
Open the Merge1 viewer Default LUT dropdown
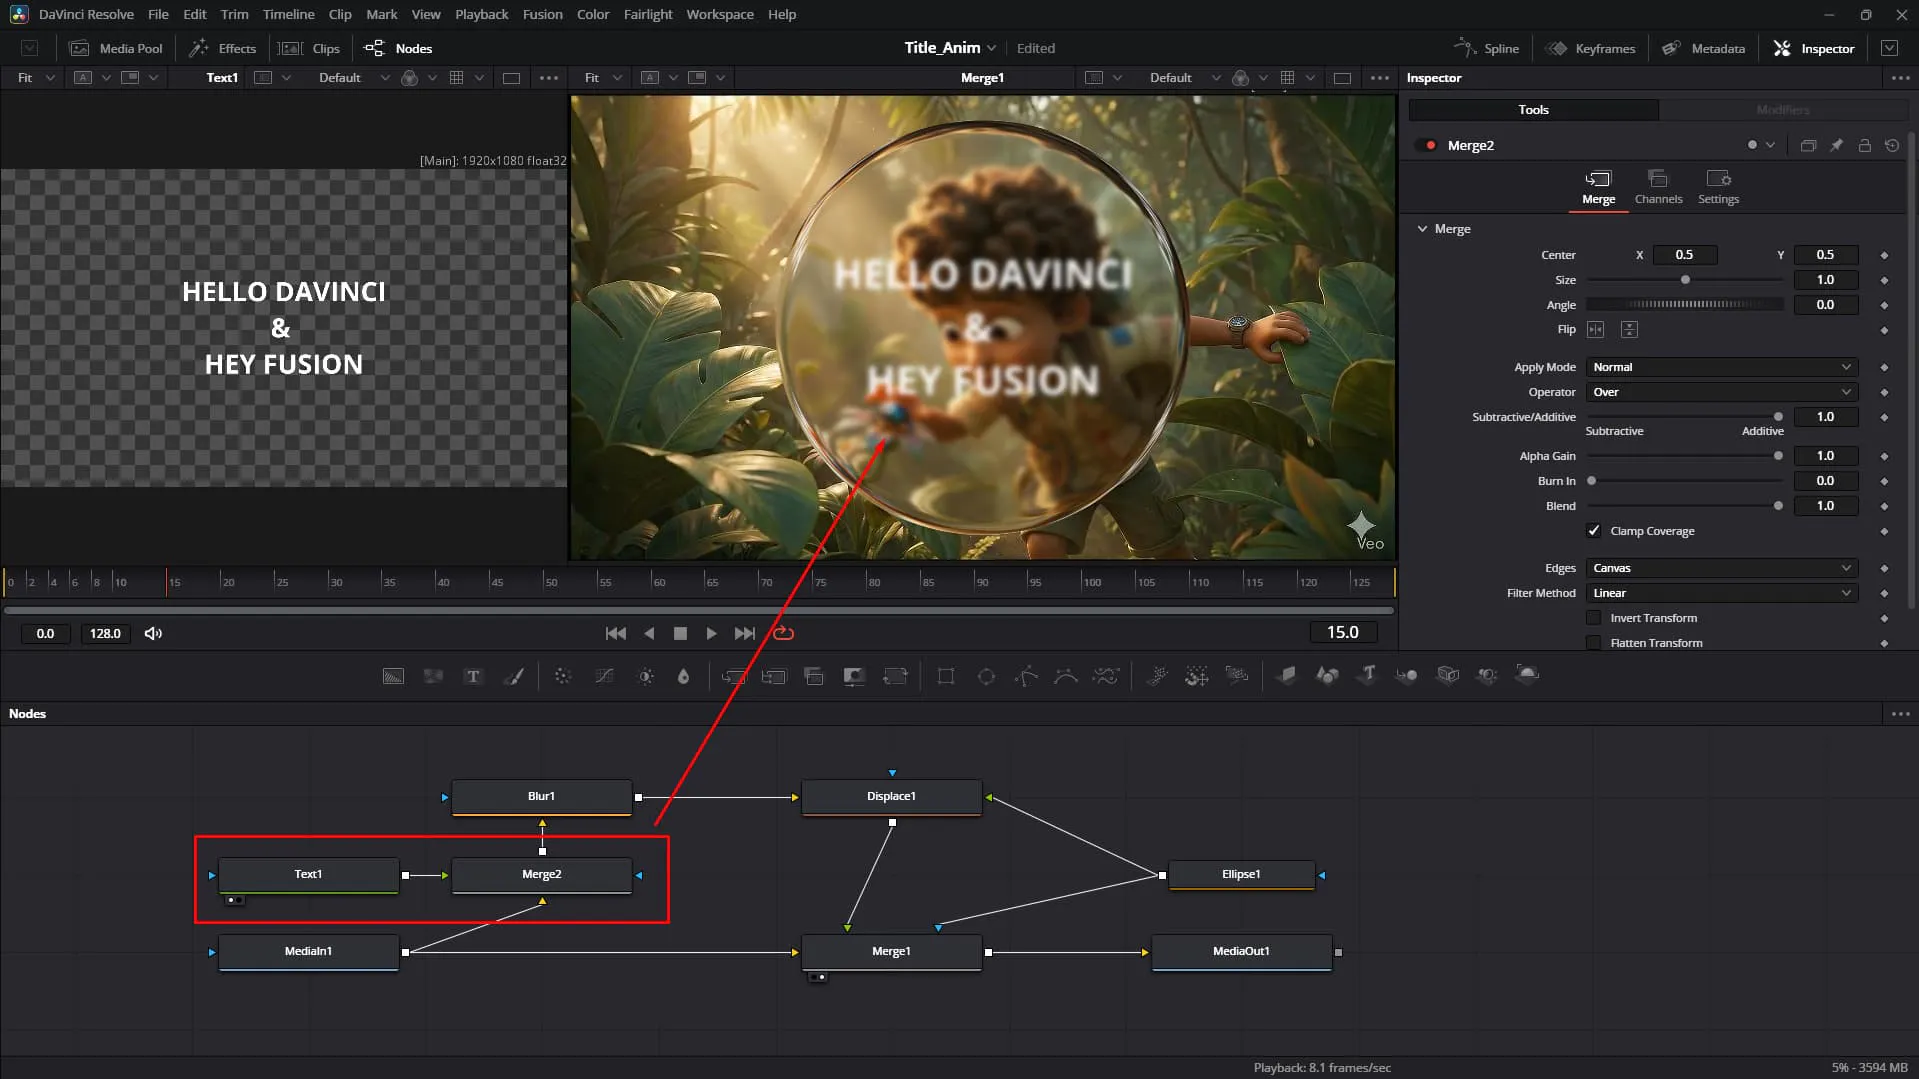[x=1185, y=78]
